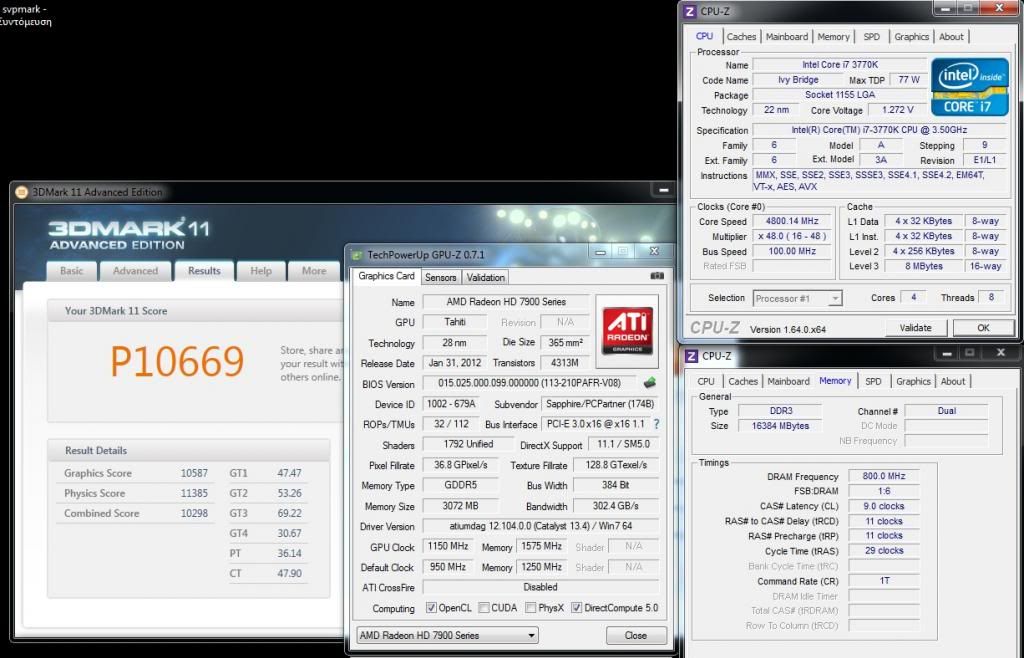Viewport: 1024px width, 658px height.
Task: Click the BIOS save chip icon
Action: pos(650,383)
